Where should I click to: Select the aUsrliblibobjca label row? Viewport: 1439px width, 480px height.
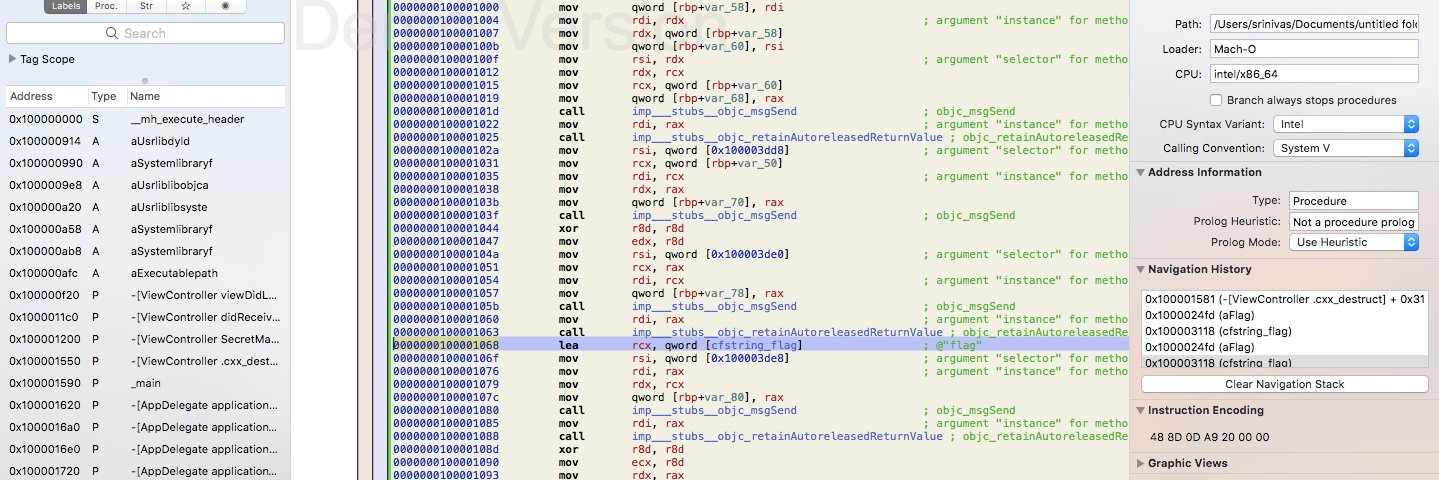point(145,185)
